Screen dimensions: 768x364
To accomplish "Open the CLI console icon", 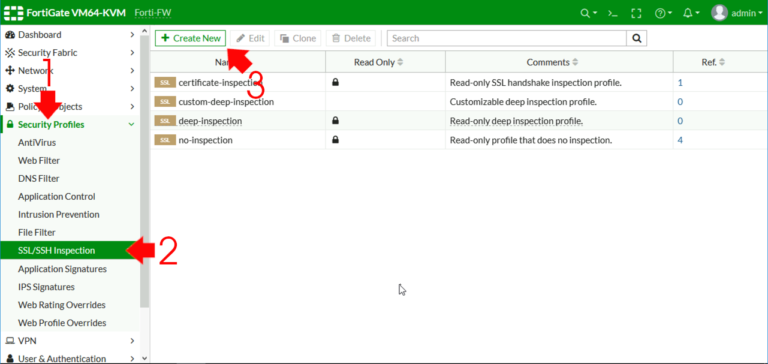I will click(613, 13).
